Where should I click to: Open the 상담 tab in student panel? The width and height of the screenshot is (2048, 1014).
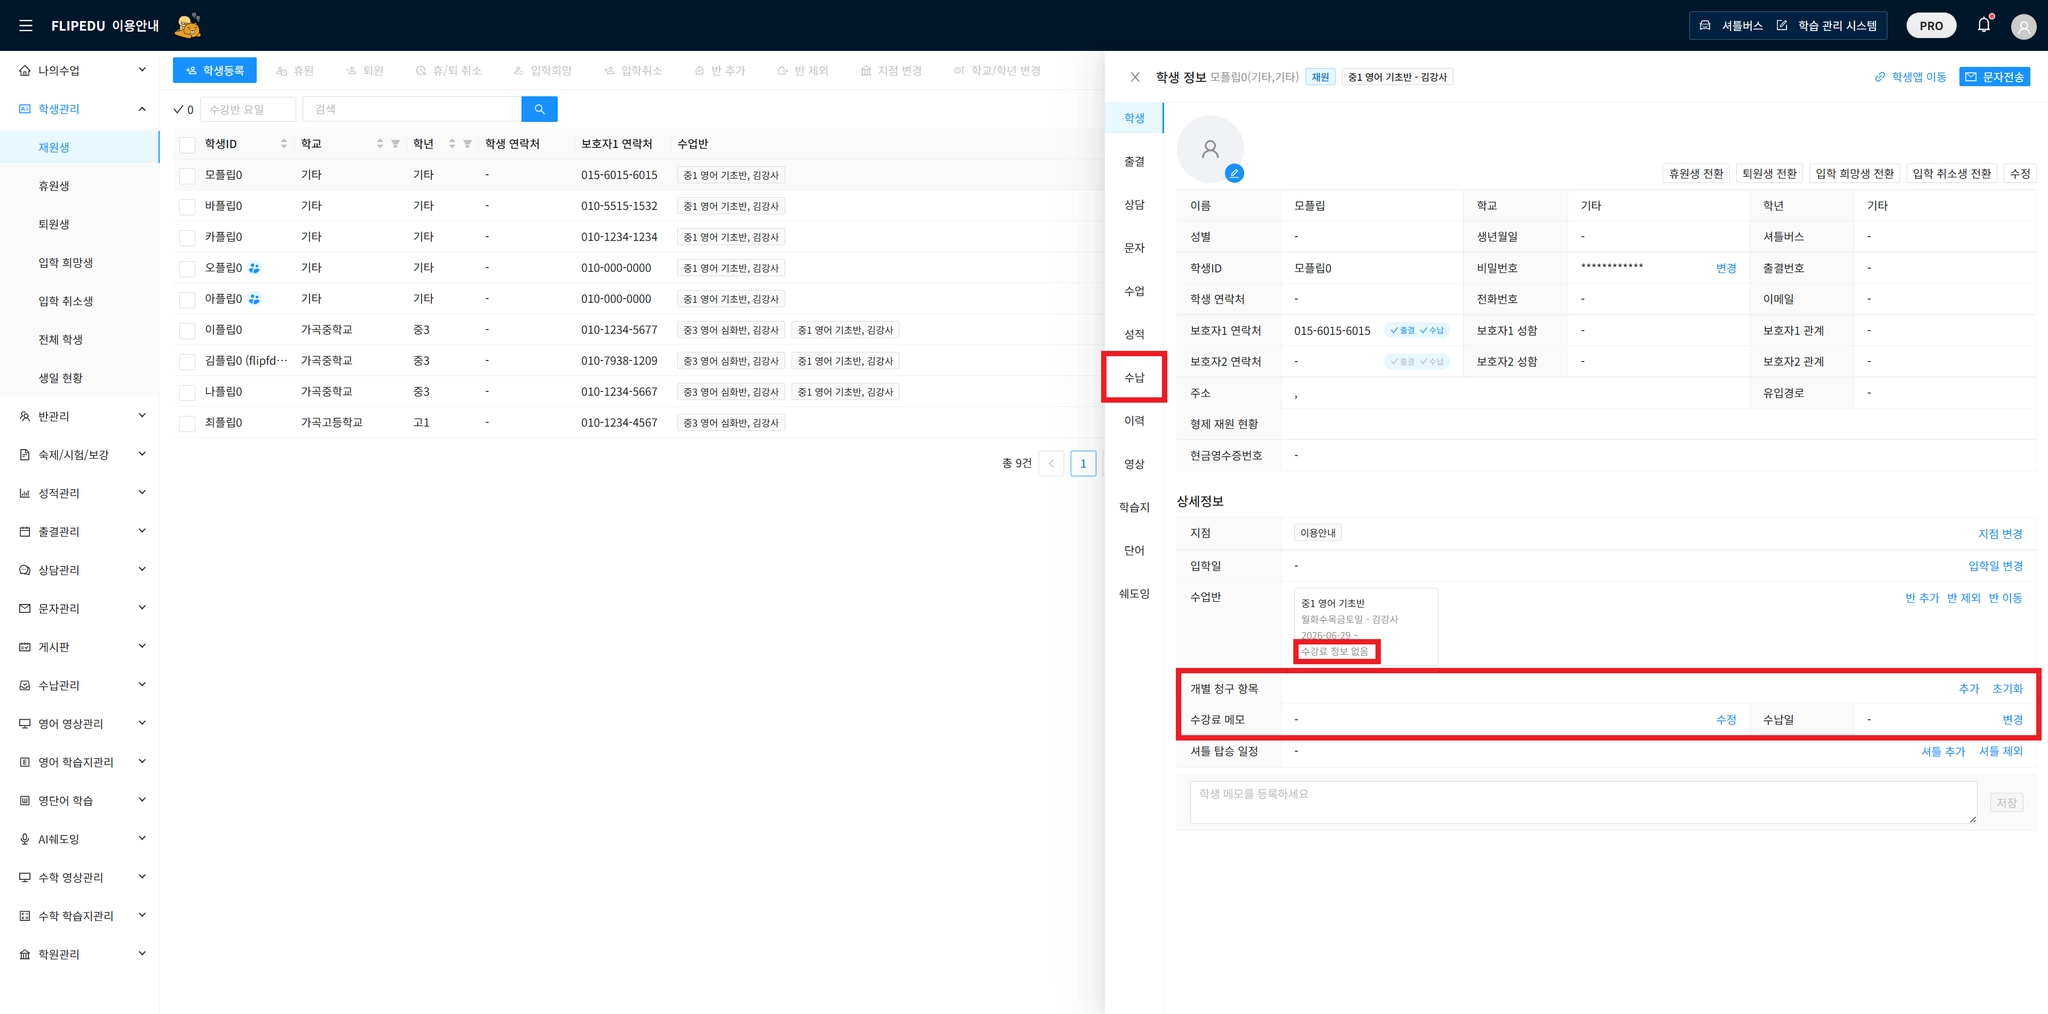pos(1134,205)
